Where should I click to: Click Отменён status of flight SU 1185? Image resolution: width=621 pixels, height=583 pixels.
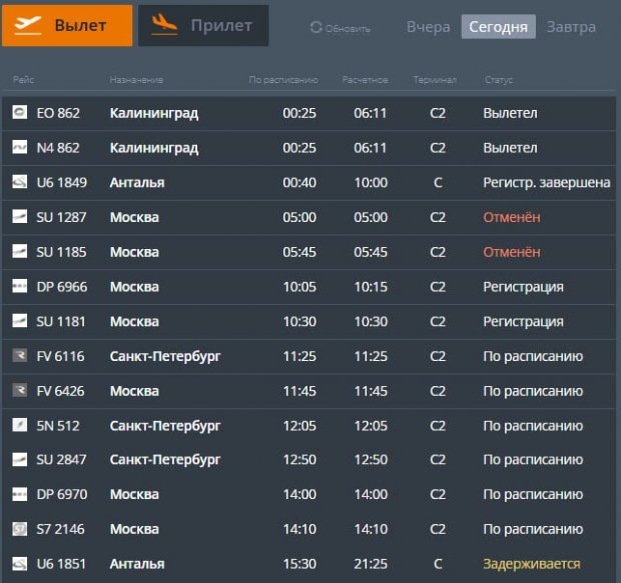coord(512,252)
